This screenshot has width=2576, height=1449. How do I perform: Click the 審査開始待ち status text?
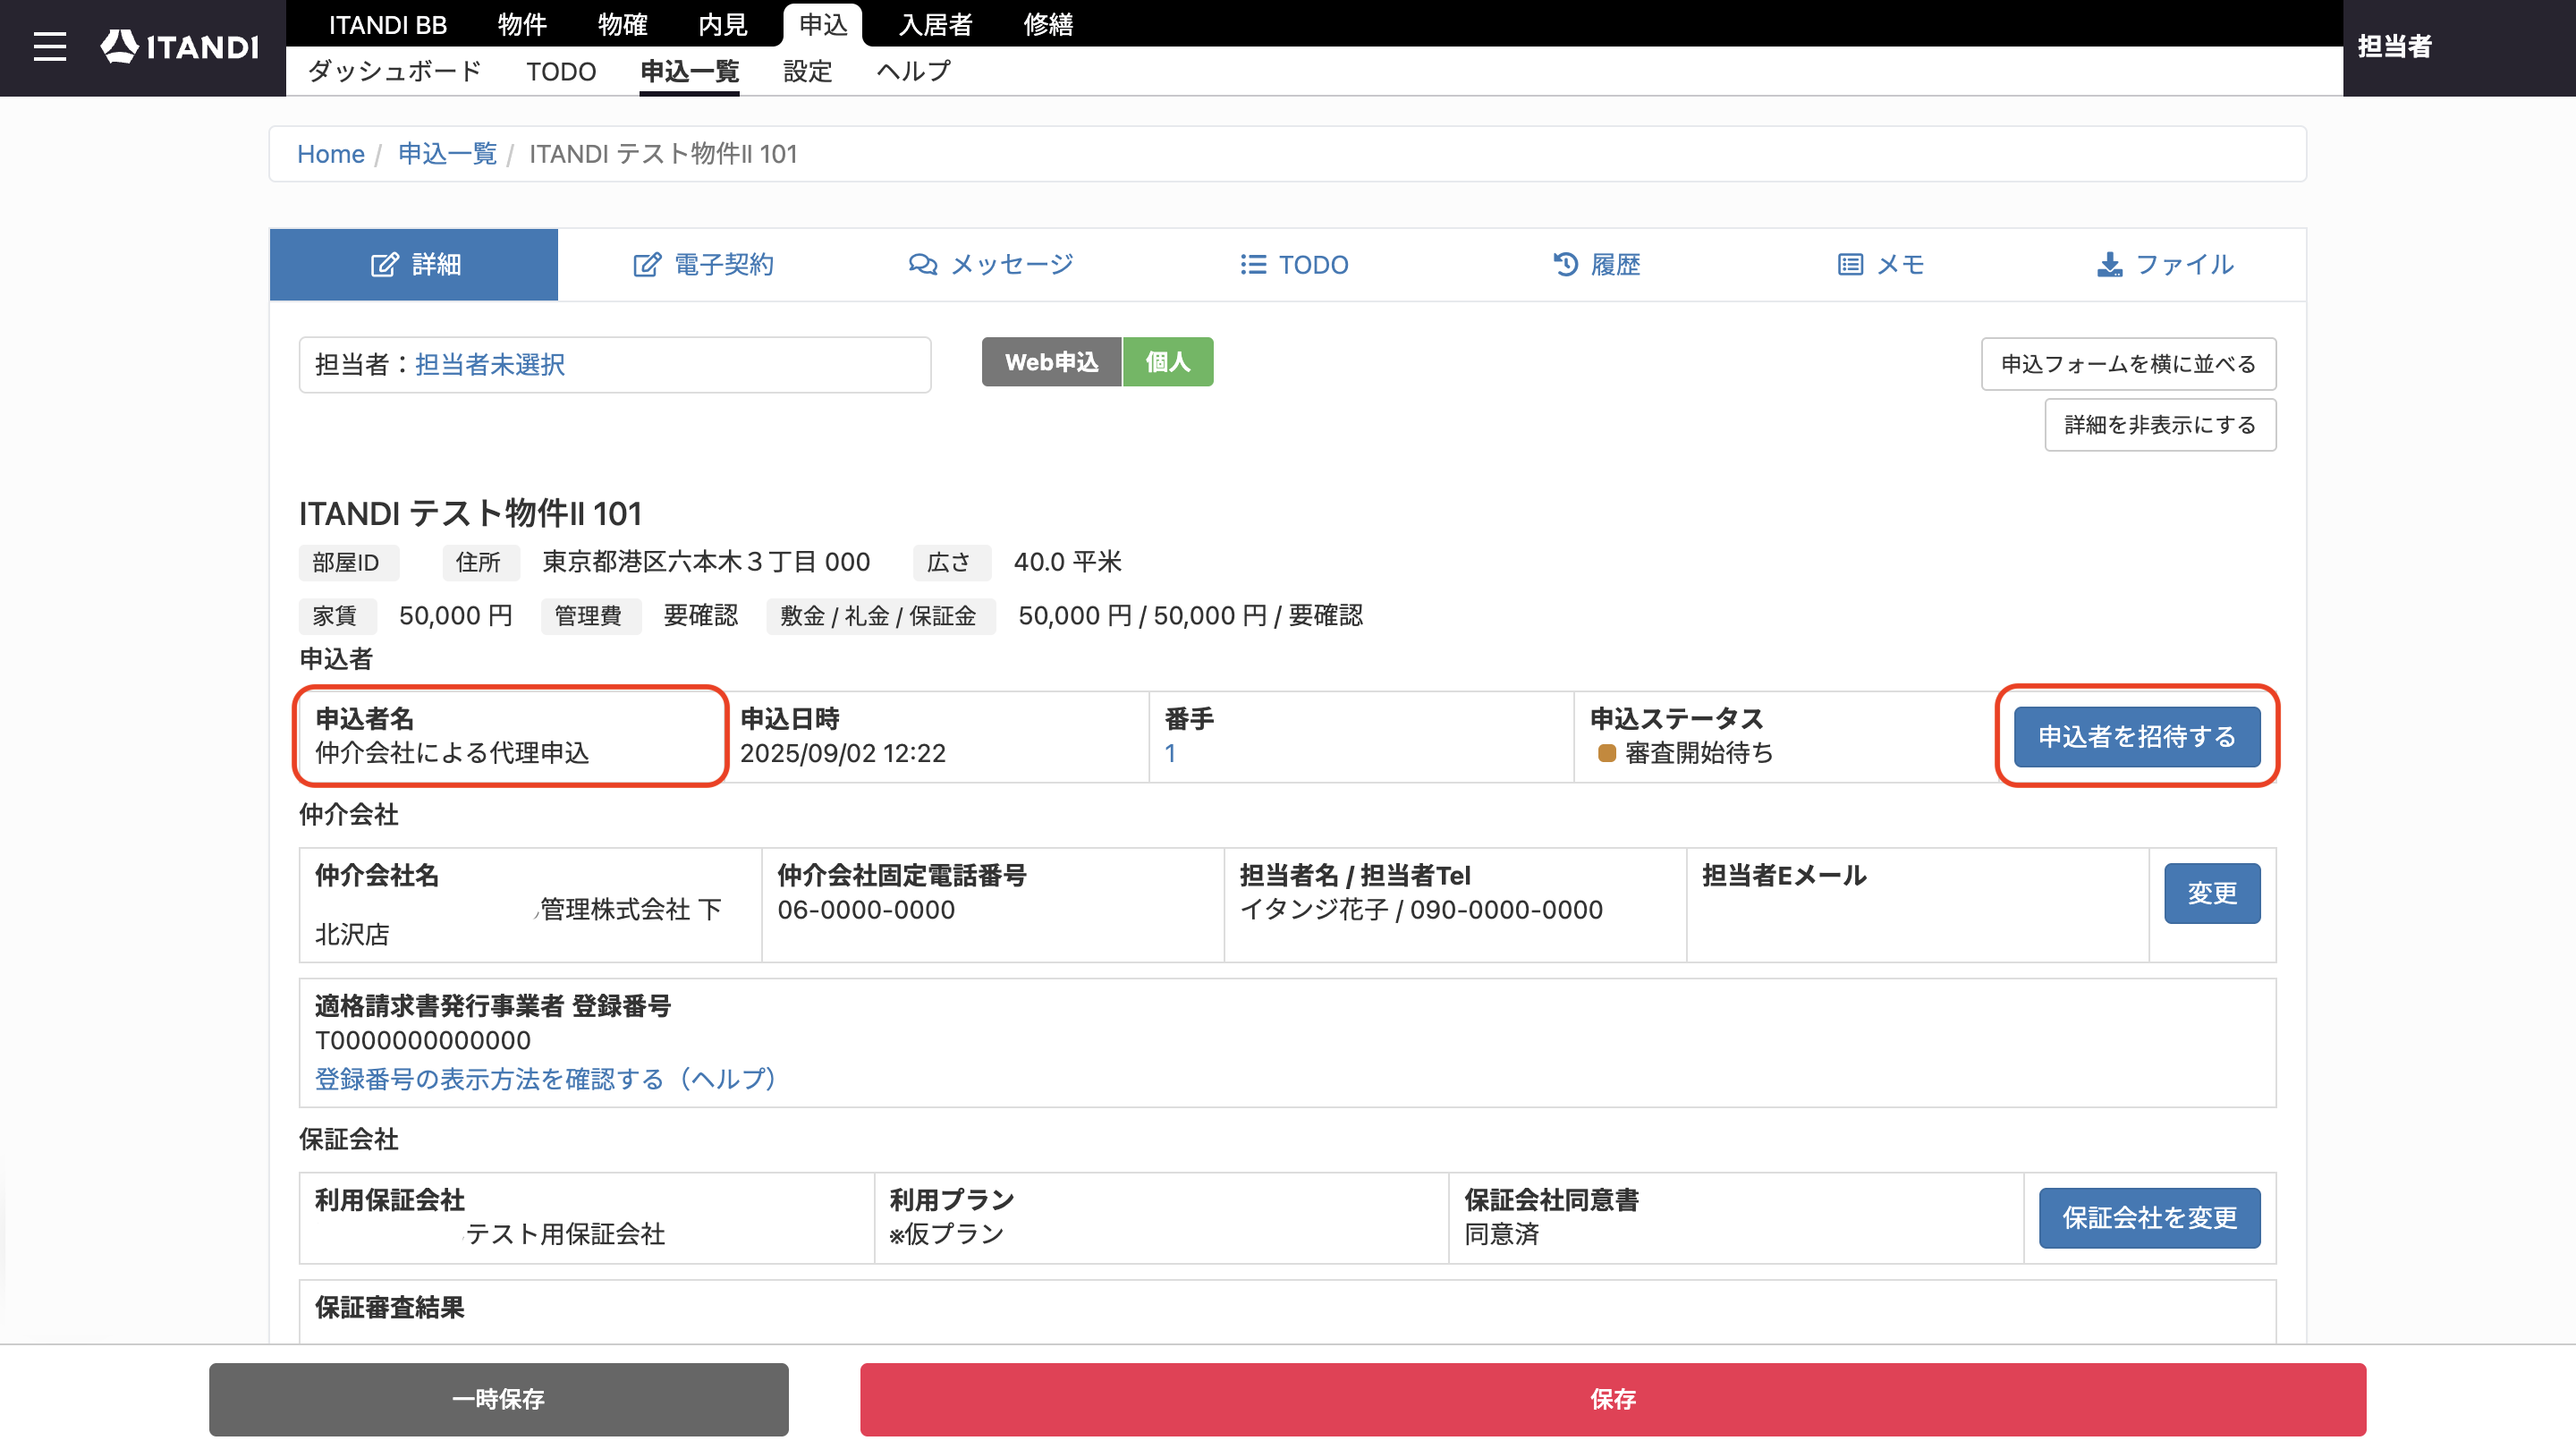(x=1699, y=753)
